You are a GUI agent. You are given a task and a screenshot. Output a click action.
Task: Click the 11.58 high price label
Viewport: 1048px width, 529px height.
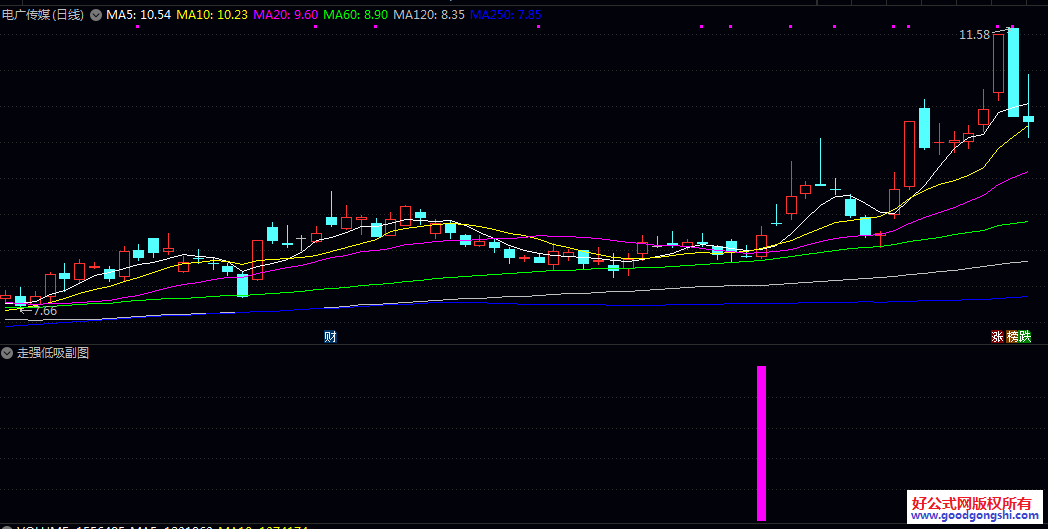pyautogui.click(x=974, y=35)
